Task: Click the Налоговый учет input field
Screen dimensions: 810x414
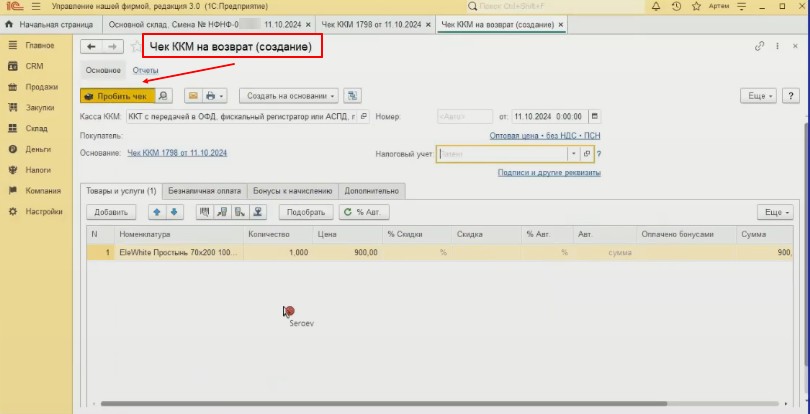Action: click(x=502, y=154)
